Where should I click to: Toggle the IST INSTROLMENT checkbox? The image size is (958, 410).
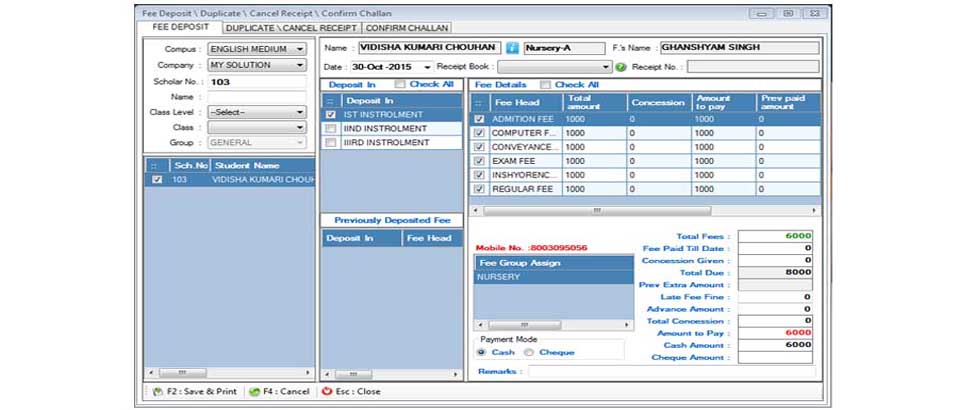click(x=331, y=115)
